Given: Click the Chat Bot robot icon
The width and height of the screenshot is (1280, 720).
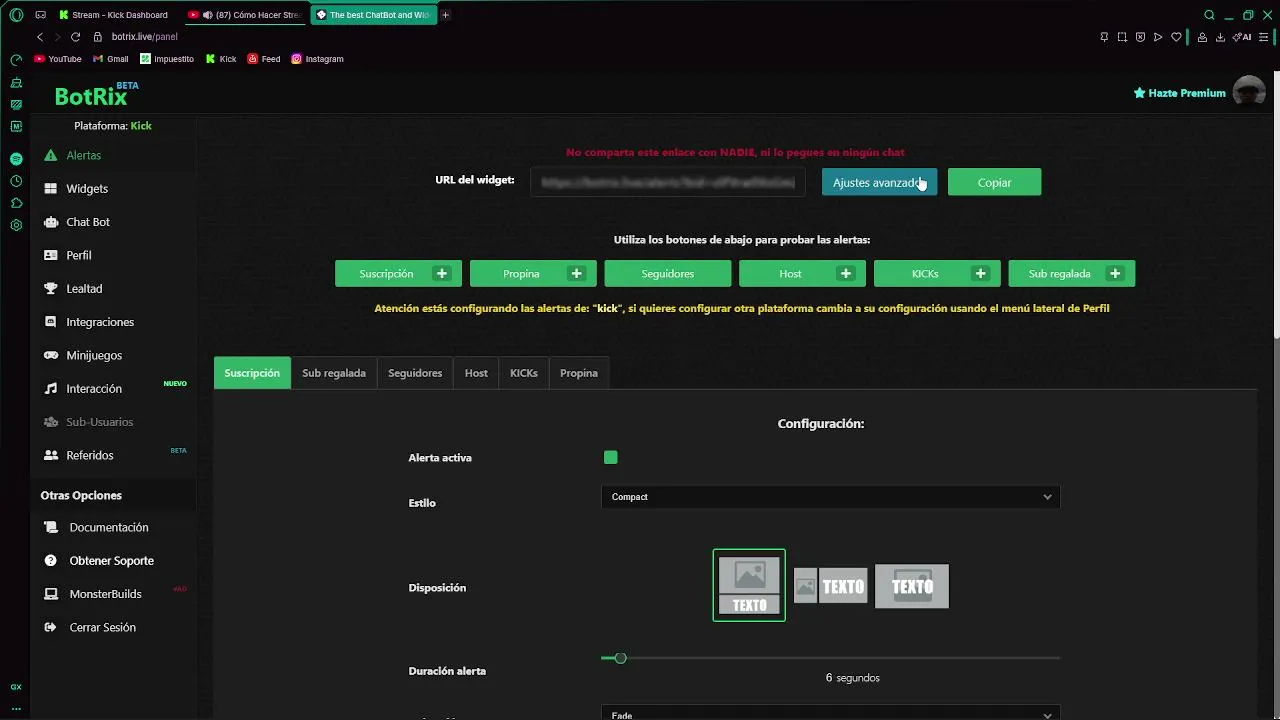Looking at the screenshot, I should [51, 222].
